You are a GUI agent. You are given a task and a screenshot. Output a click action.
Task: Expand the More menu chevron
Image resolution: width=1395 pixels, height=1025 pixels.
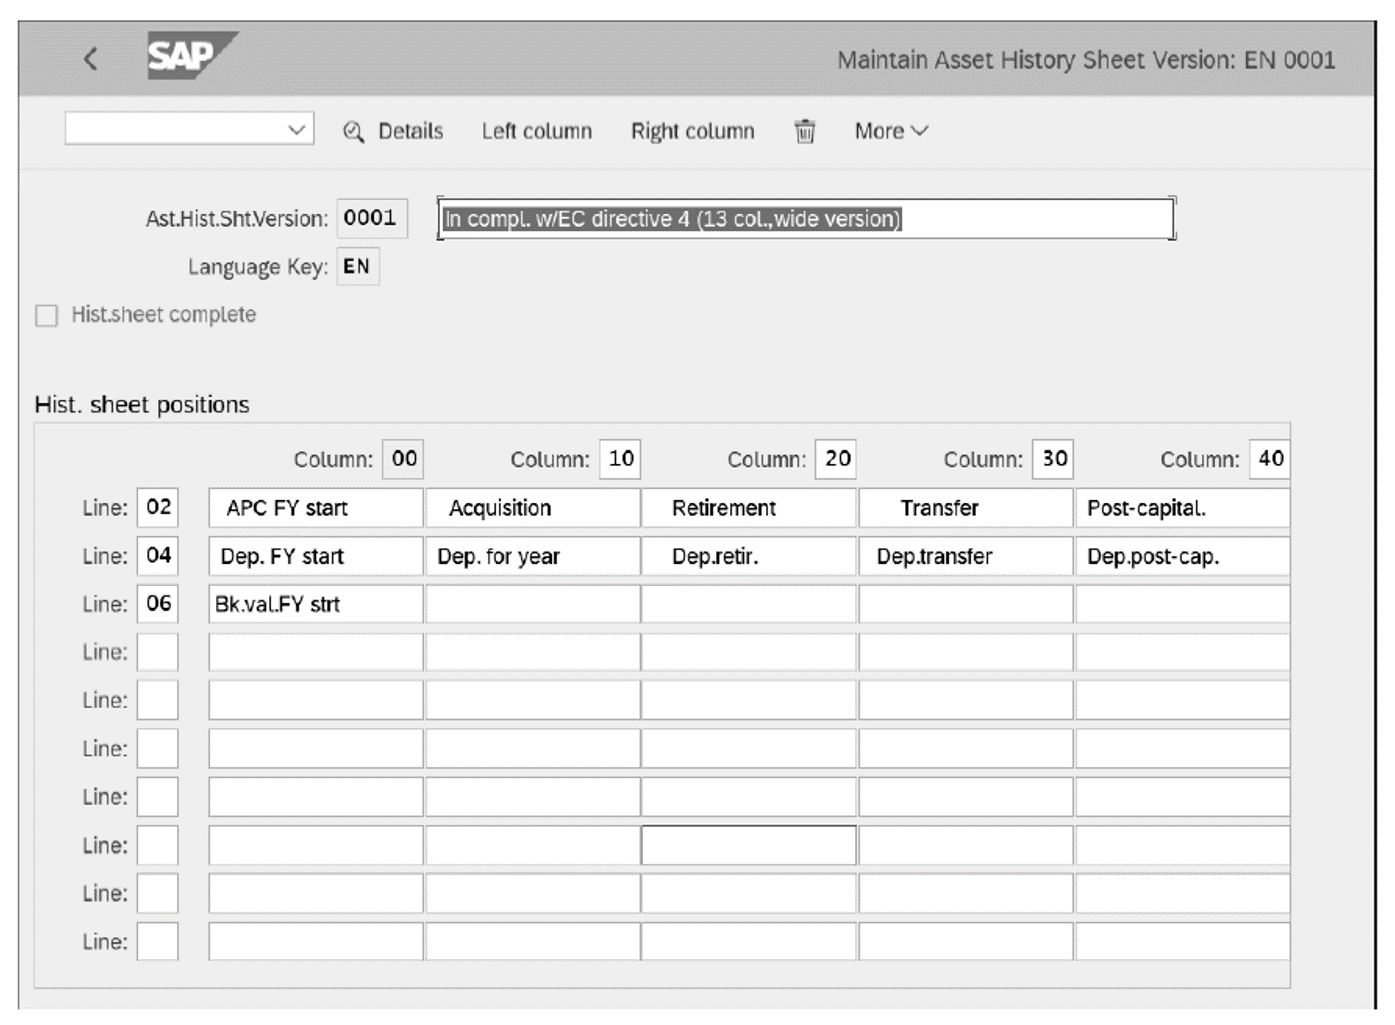pos(918,130)
